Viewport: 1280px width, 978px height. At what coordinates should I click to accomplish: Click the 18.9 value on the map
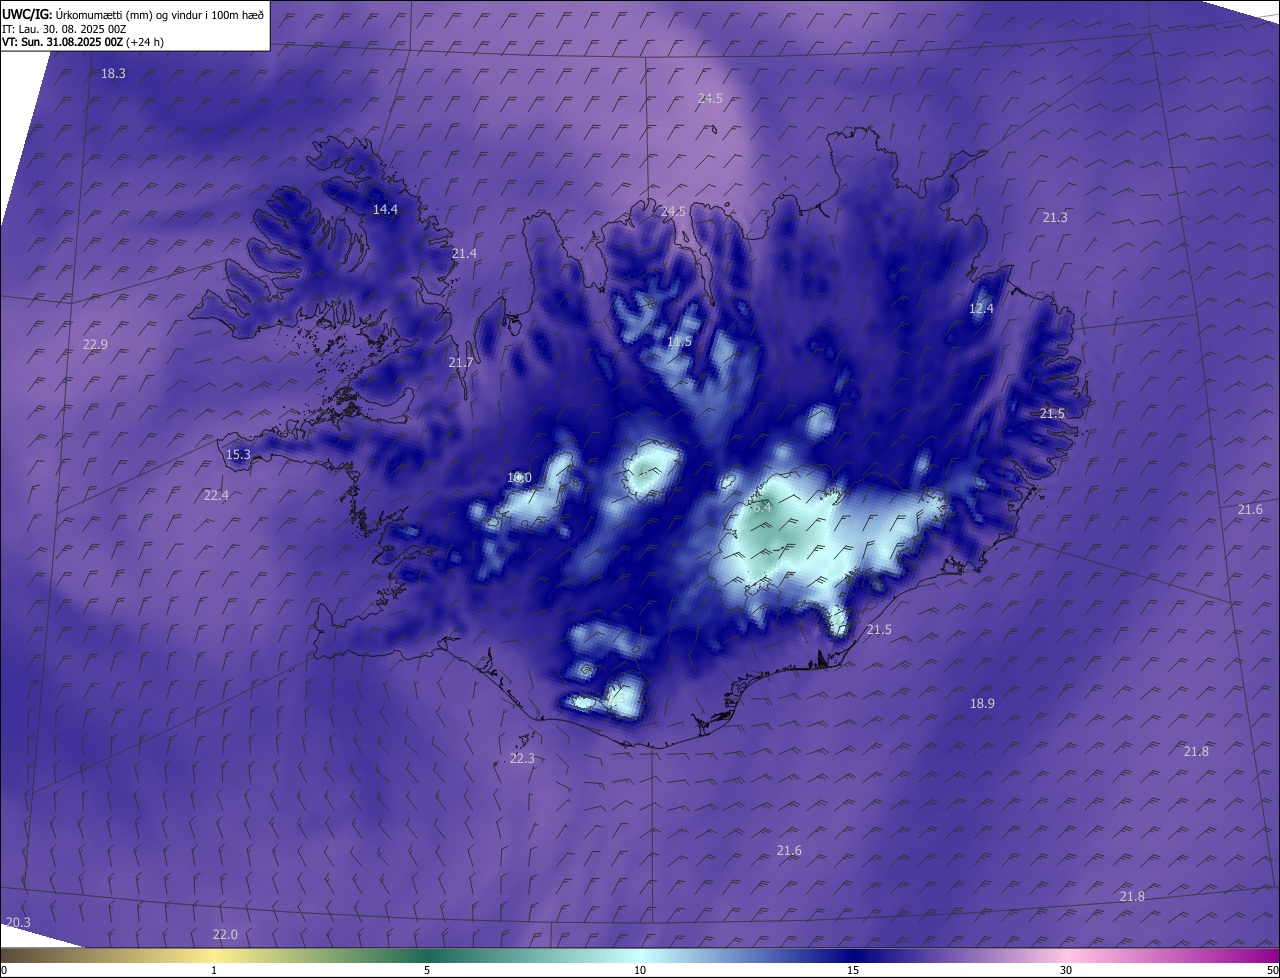[982, 704]
